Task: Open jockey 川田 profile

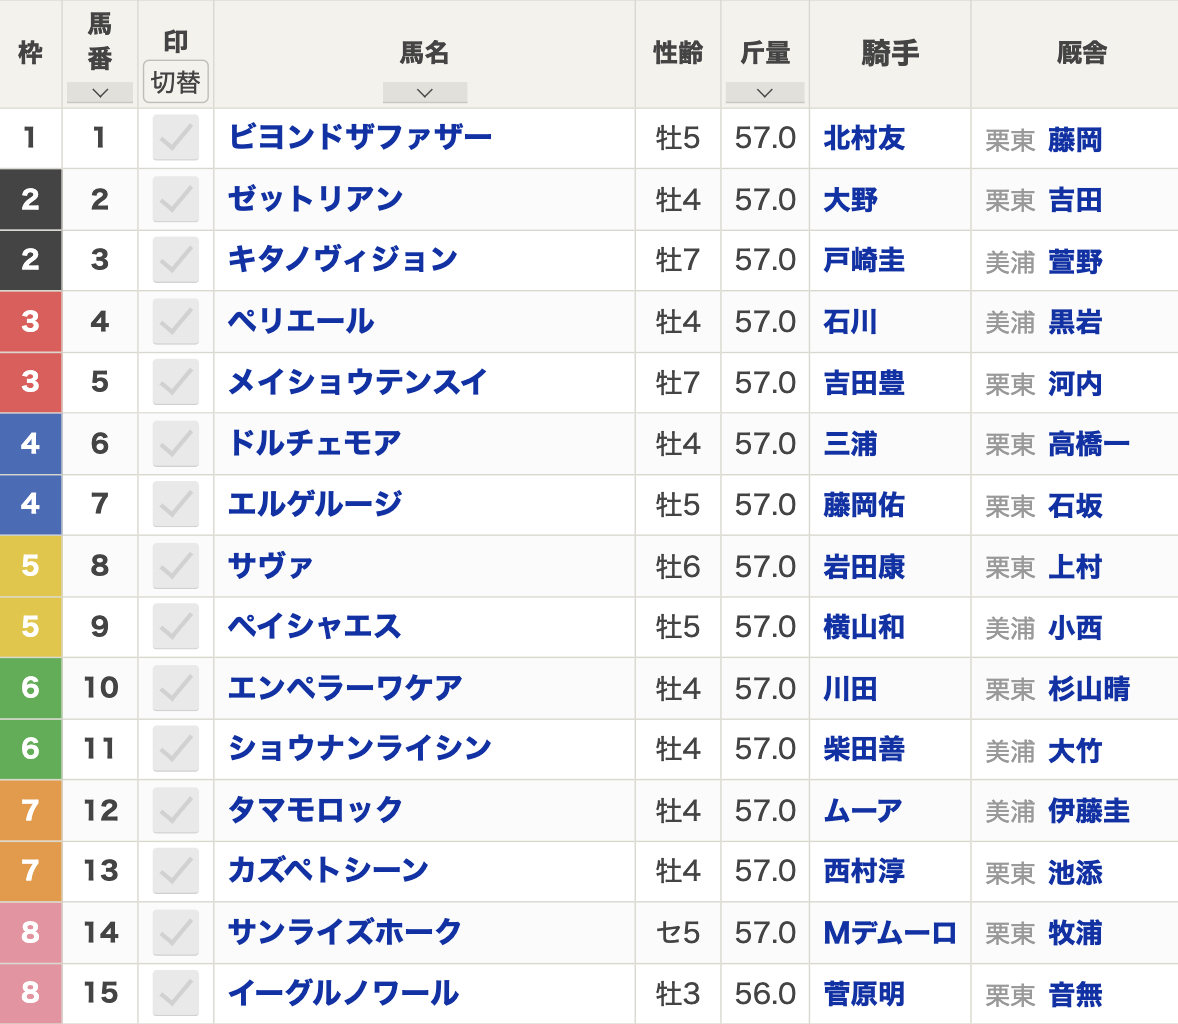Action: pyautogui.click(x=850, y=689)
